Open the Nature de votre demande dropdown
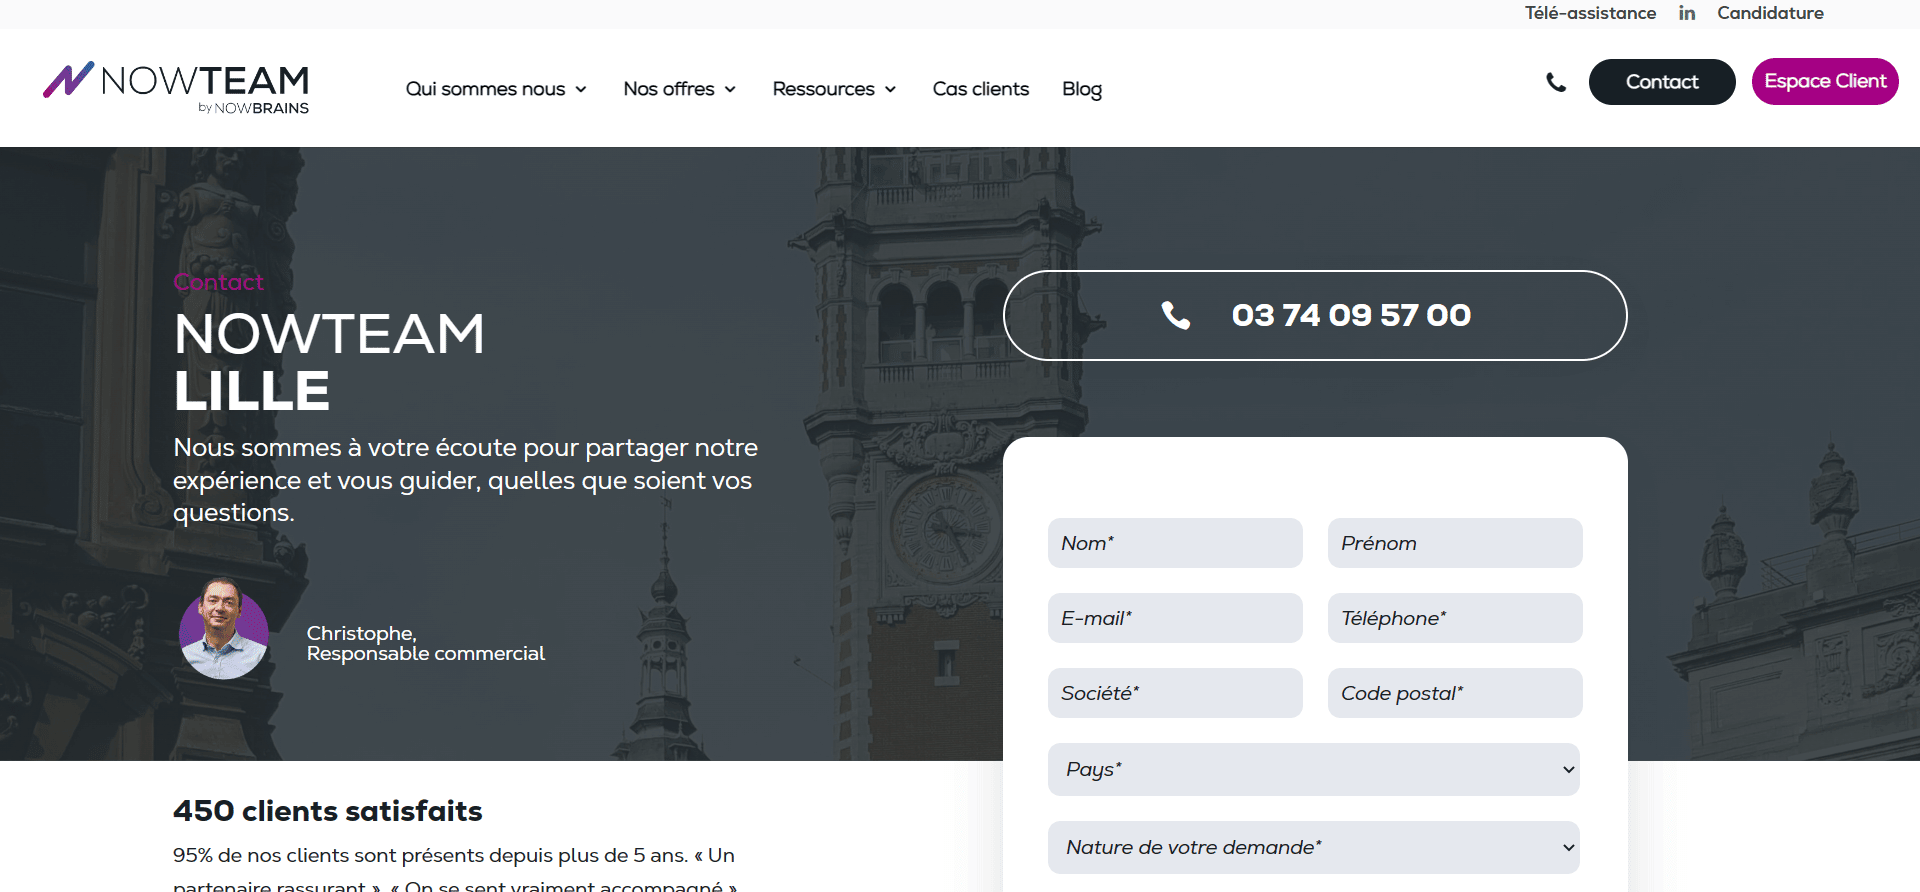This screenshot has width=1920, height=892. click(x=1313, y=847)
